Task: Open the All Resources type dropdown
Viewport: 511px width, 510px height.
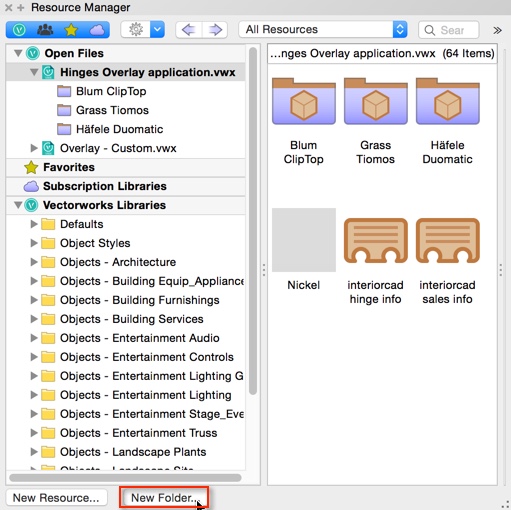Action: pos(323,30)
